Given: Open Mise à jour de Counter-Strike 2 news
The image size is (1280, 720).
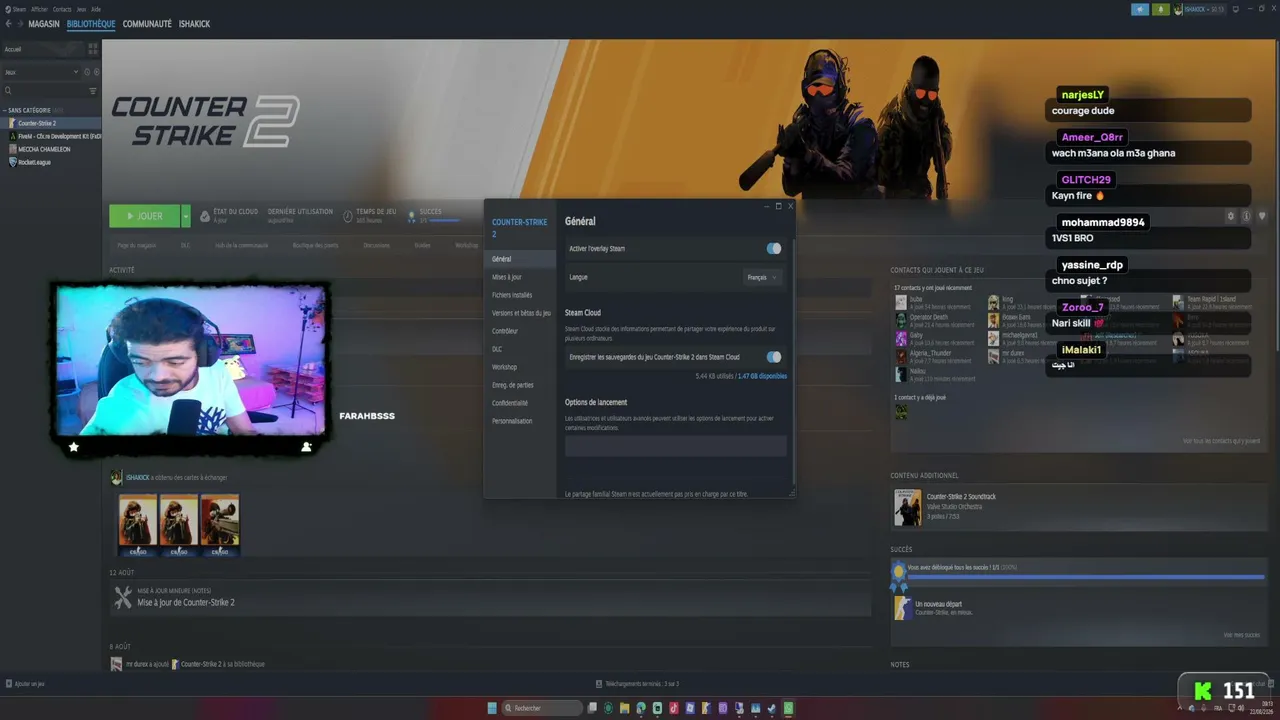Looking at the screenshot, I should [x=186, y=603].
